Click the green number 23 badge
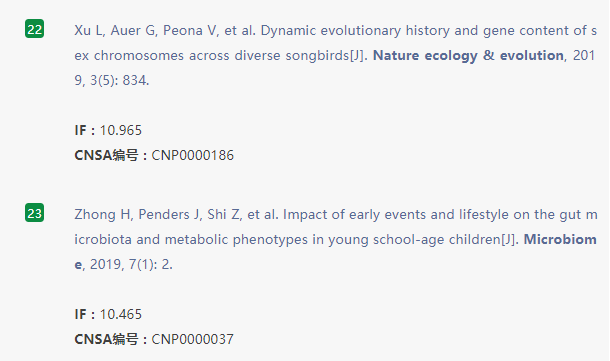Screen dimensions: 610x361 pyautogui.click(x=35, y=213)
